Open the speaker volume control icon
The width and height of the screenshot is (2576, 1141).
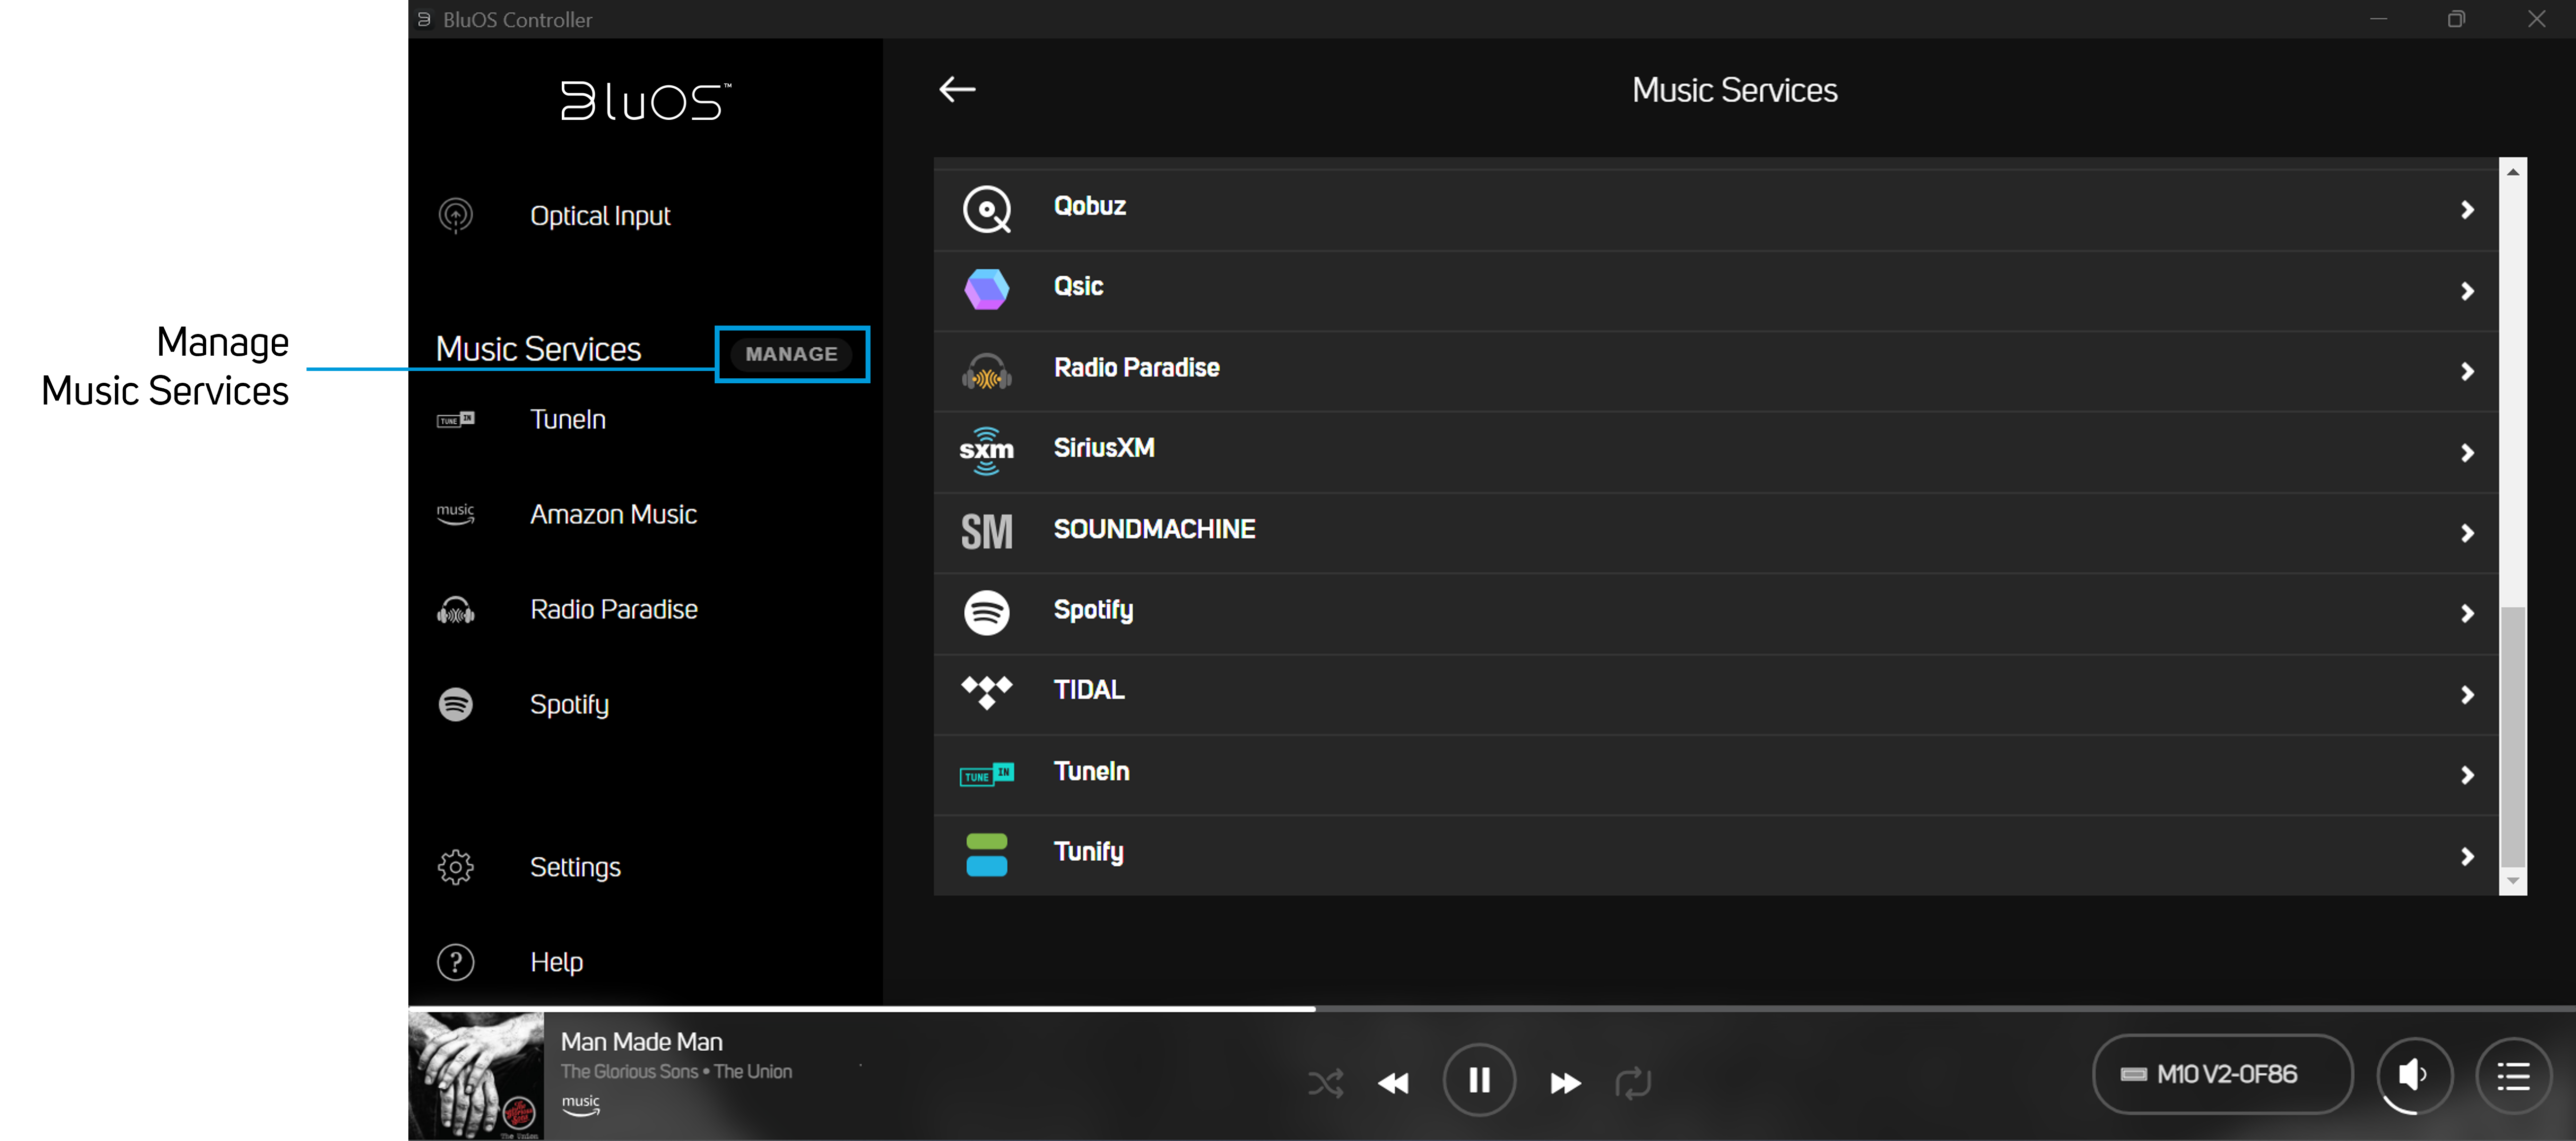[2414, 1076]
